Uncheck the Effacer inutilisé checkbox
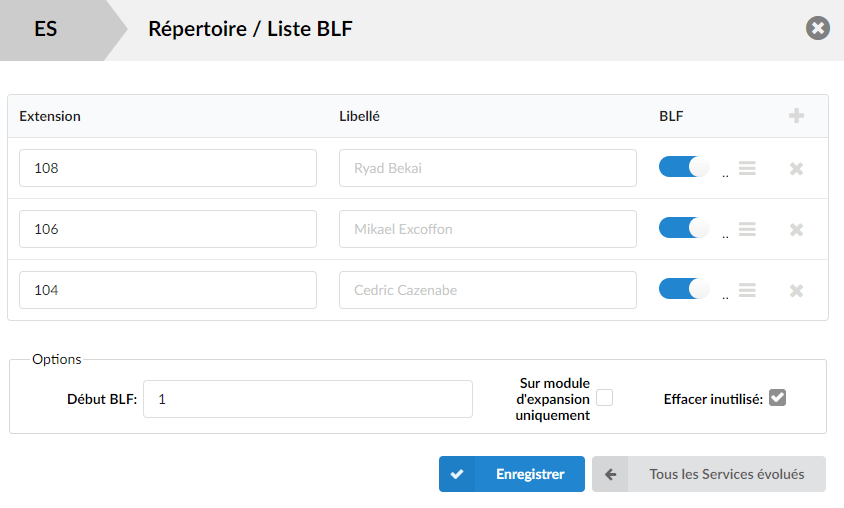This screenshot has width=844, height=508. [777, 398]
